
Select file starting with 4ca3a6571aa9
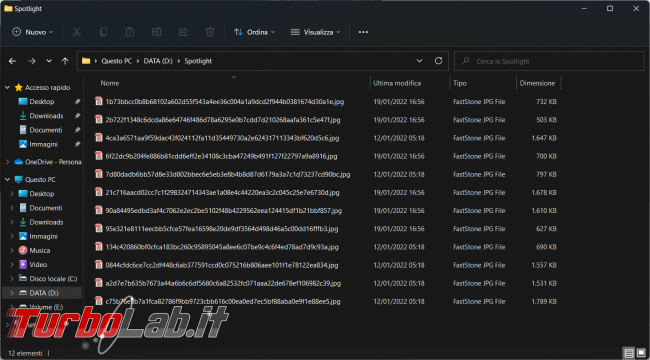coord(222,138)
